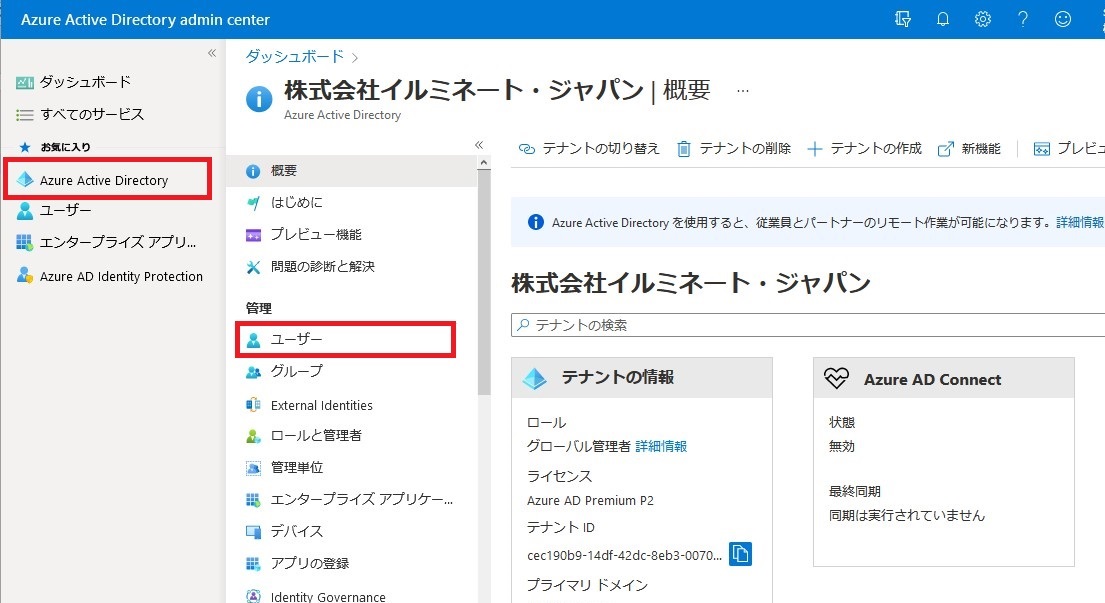Click the ダッシュボード breadcrumb link
Viewport: 1105px width, 603px height.
coord(295,56)
